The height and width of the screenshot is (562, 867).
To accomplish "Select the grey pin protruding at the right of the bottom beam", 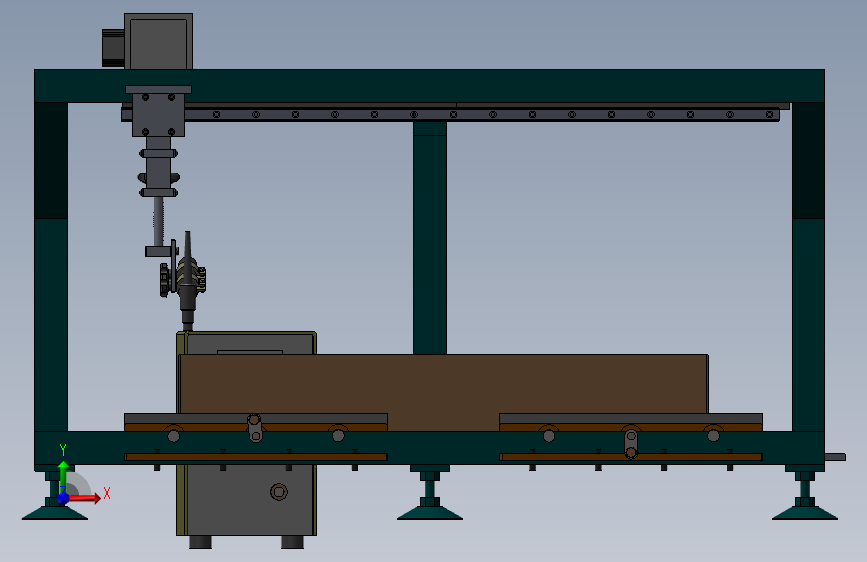I will [x=835, y=457].
